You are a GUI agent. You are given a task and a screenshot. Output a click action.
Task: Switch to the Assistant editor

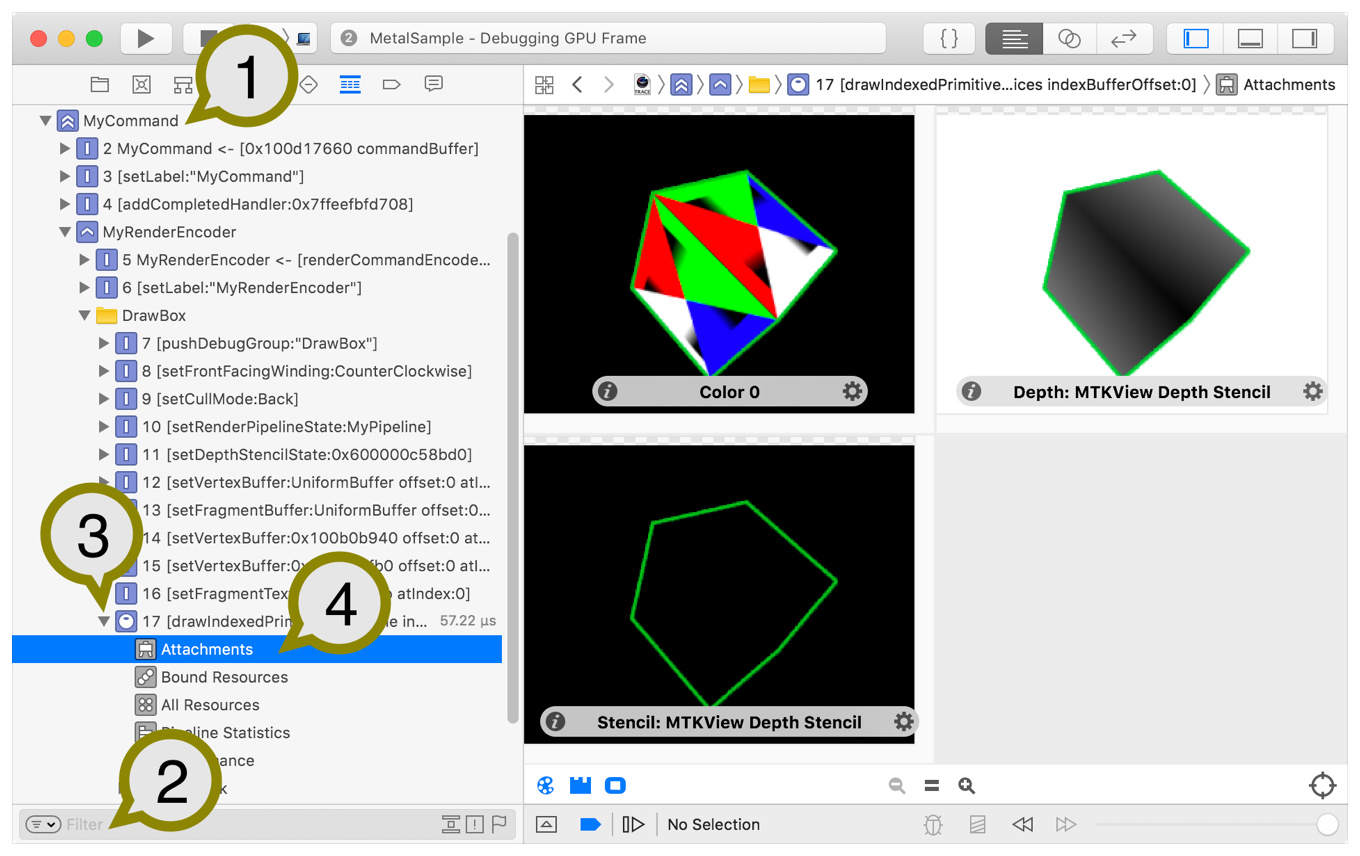1070,38
